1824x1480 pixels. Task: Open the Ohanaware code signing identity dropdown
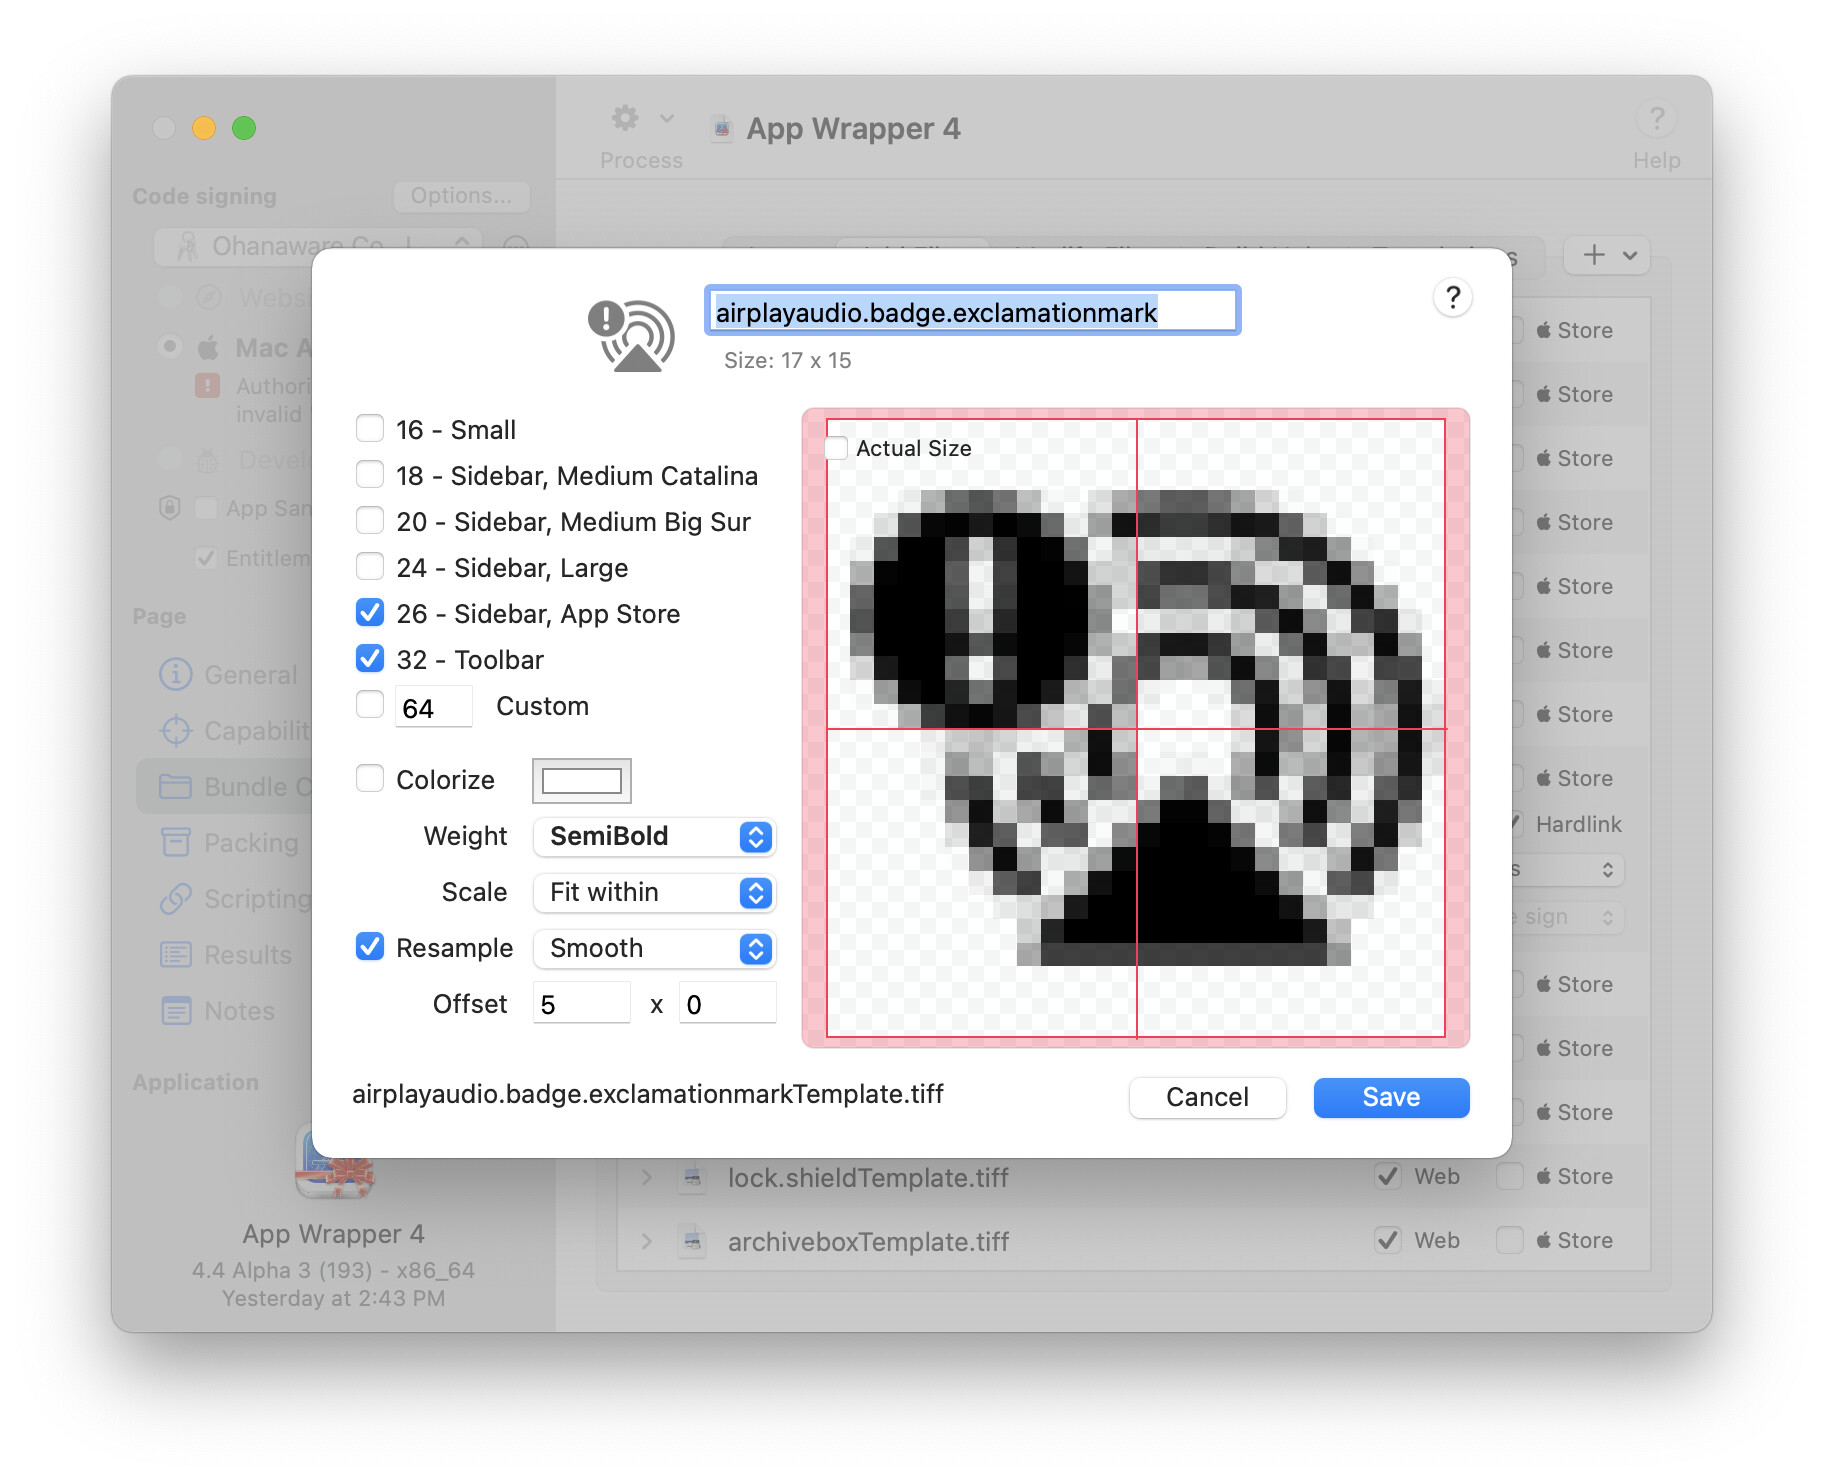[x=318, y=246]
